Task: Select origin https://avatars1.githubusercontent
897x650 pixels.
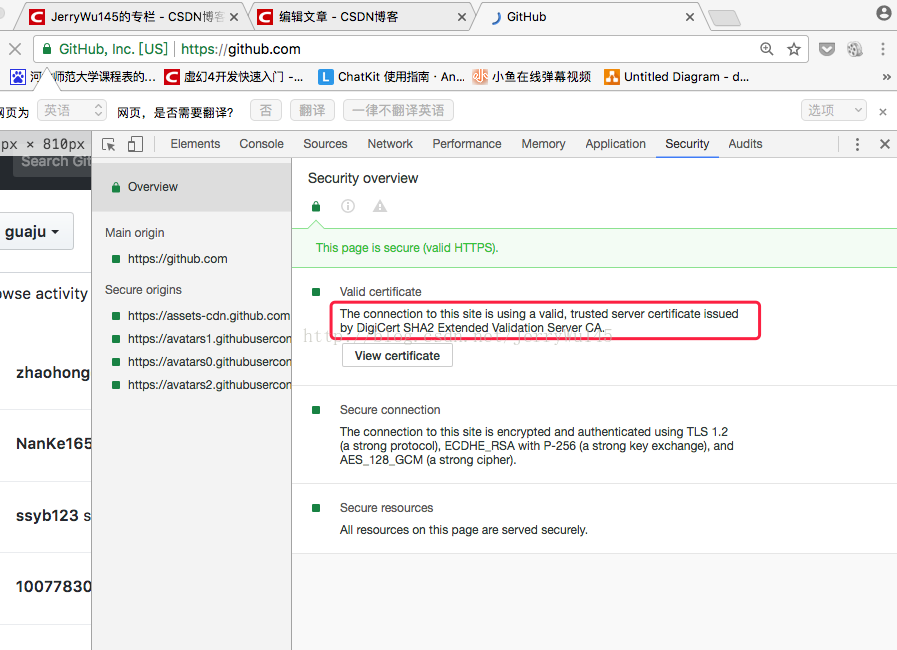Action: pos(200,339)
